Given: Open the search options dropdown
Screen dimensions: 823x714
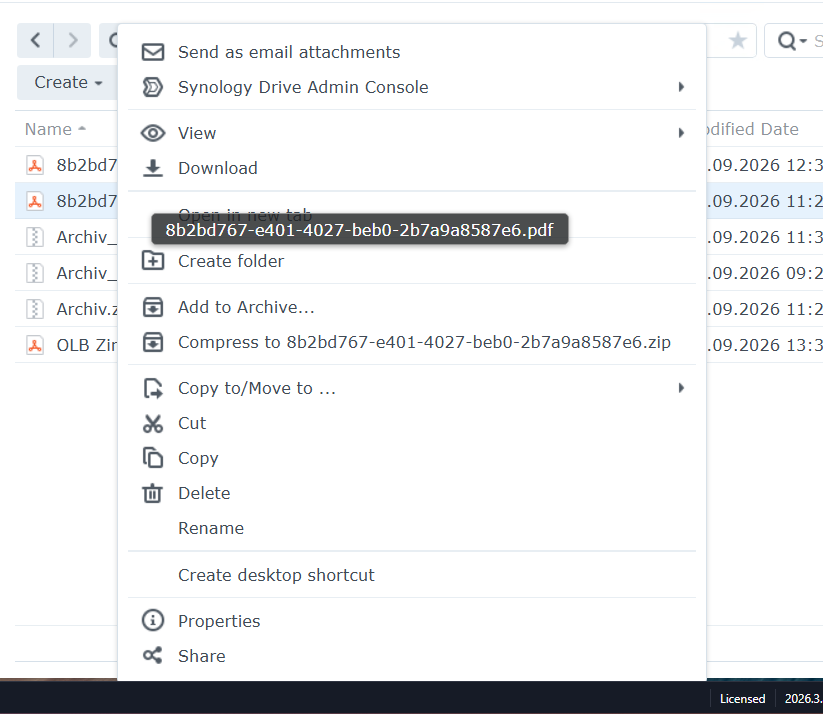Looking at the screenshot, I should click(x=792, y=40).
